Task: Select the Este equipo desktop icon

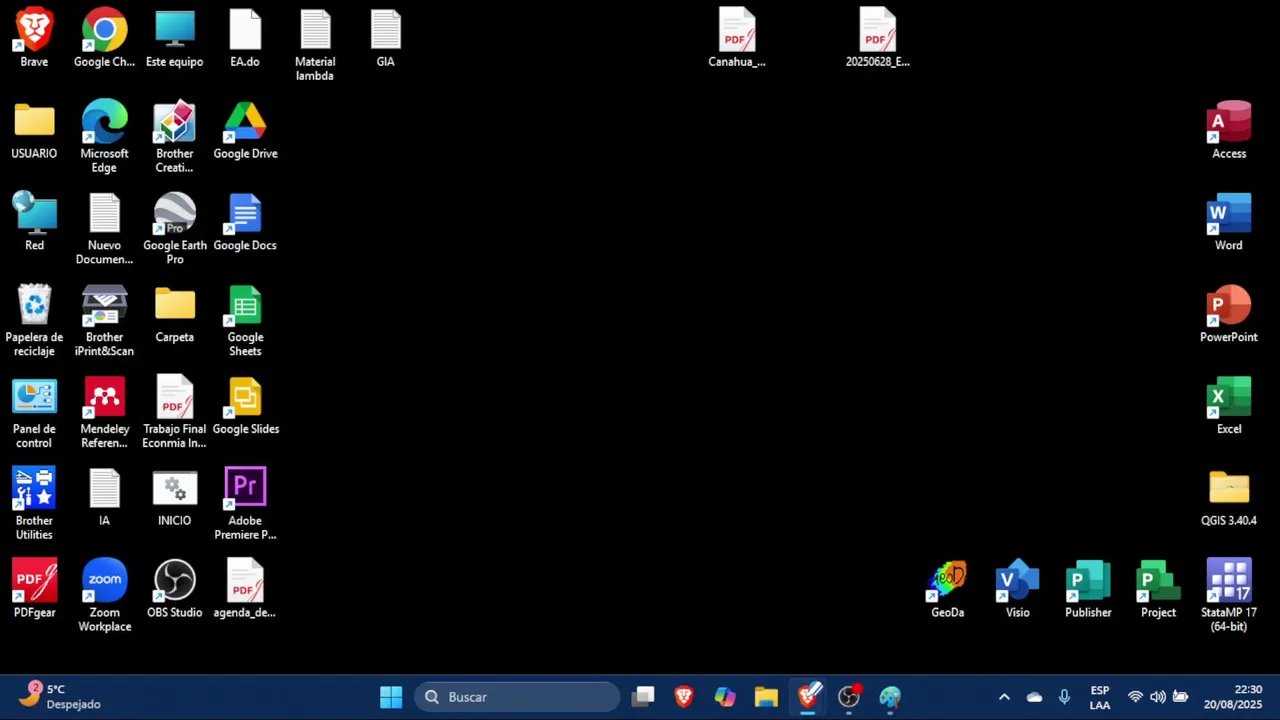Action: coord(175,38)
